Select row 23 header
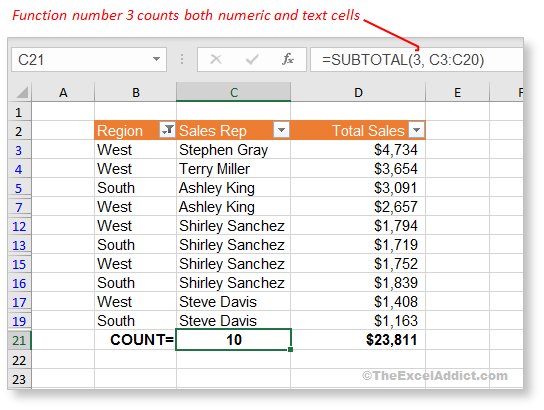The image size is (544, 410). tap(19, 379)
